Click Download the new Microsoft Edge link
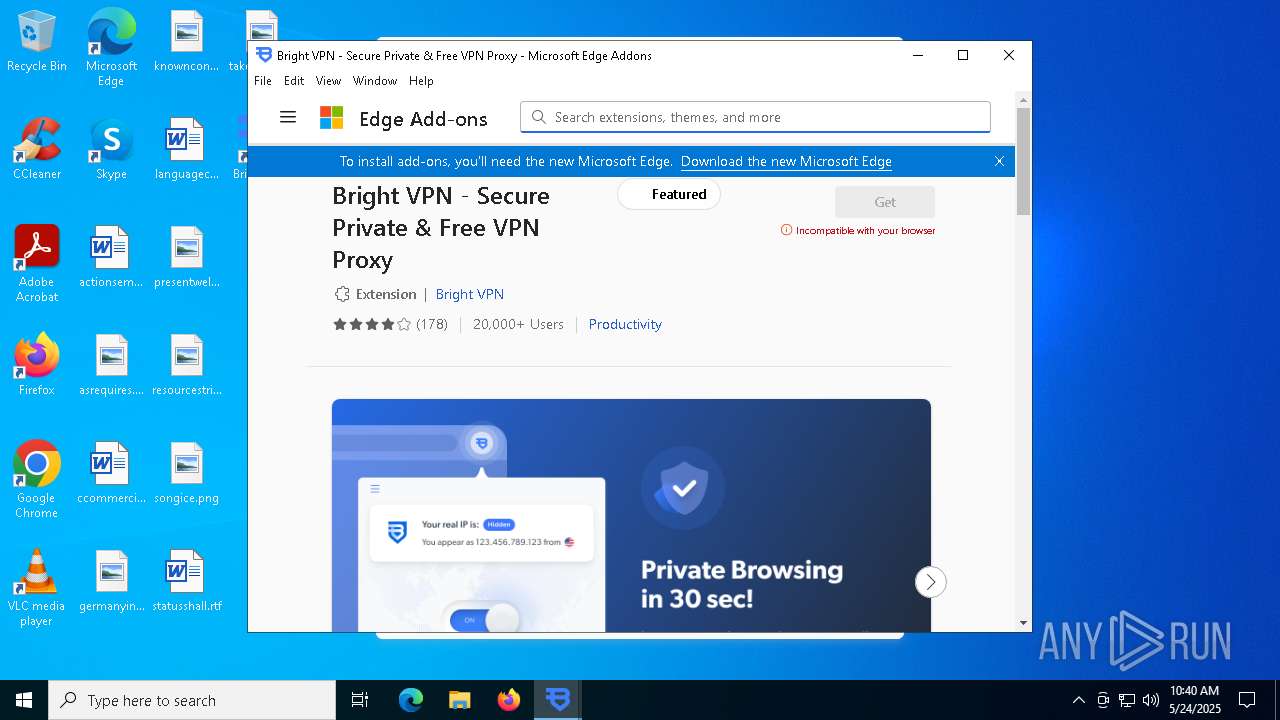 pos(786,161)
